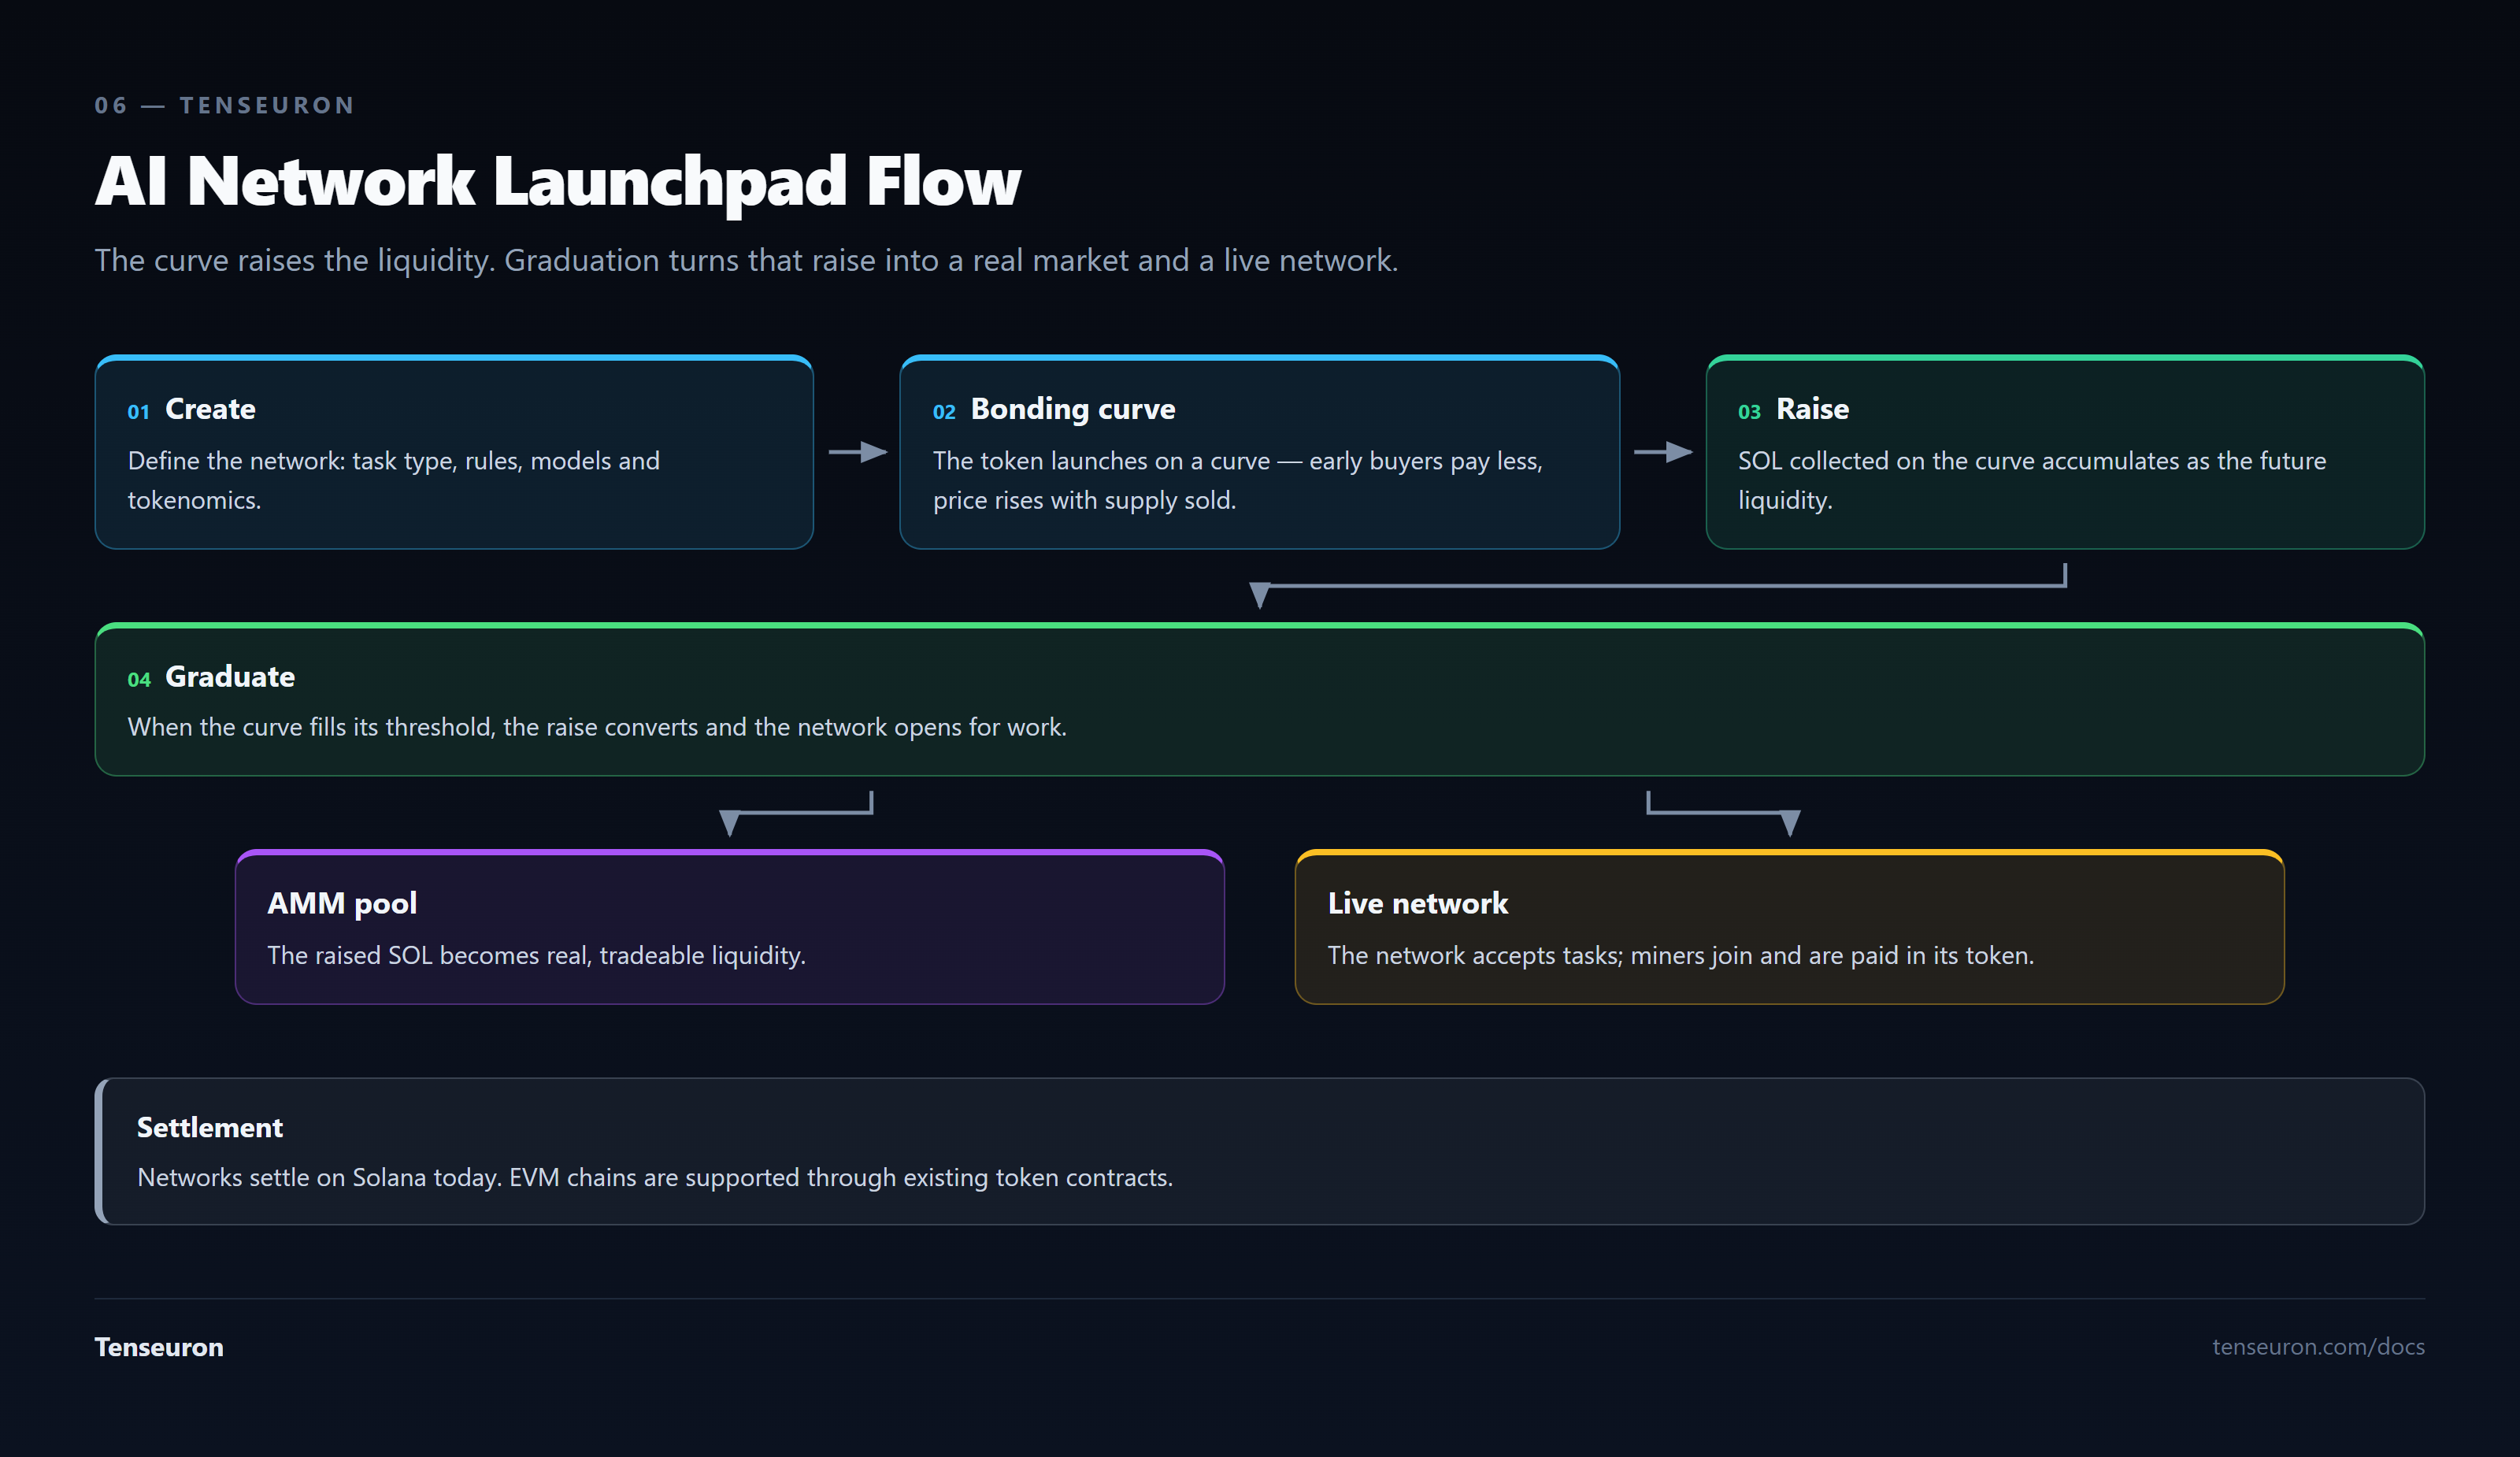Select the '01 Create' step card
The height and width of the screenshot is (1457, 2520).
[x=454, y=452]
